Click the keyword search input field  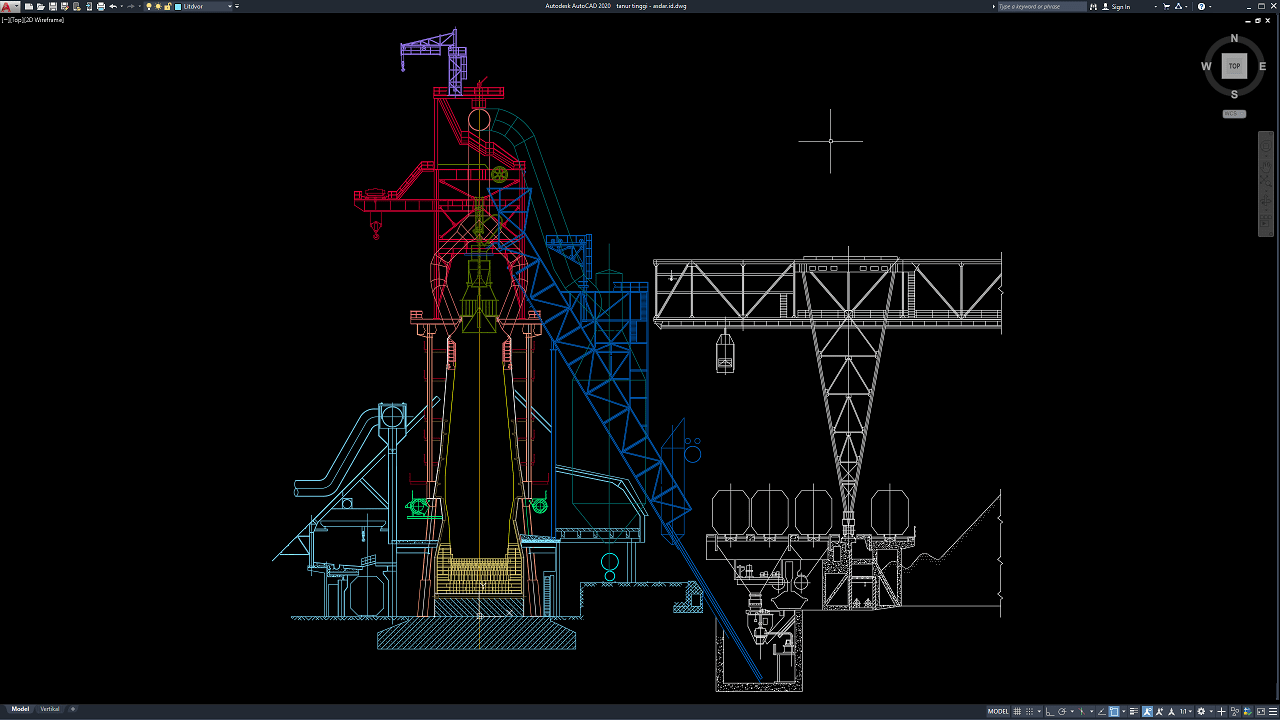pyautogui.click(x=1040, y=6)
